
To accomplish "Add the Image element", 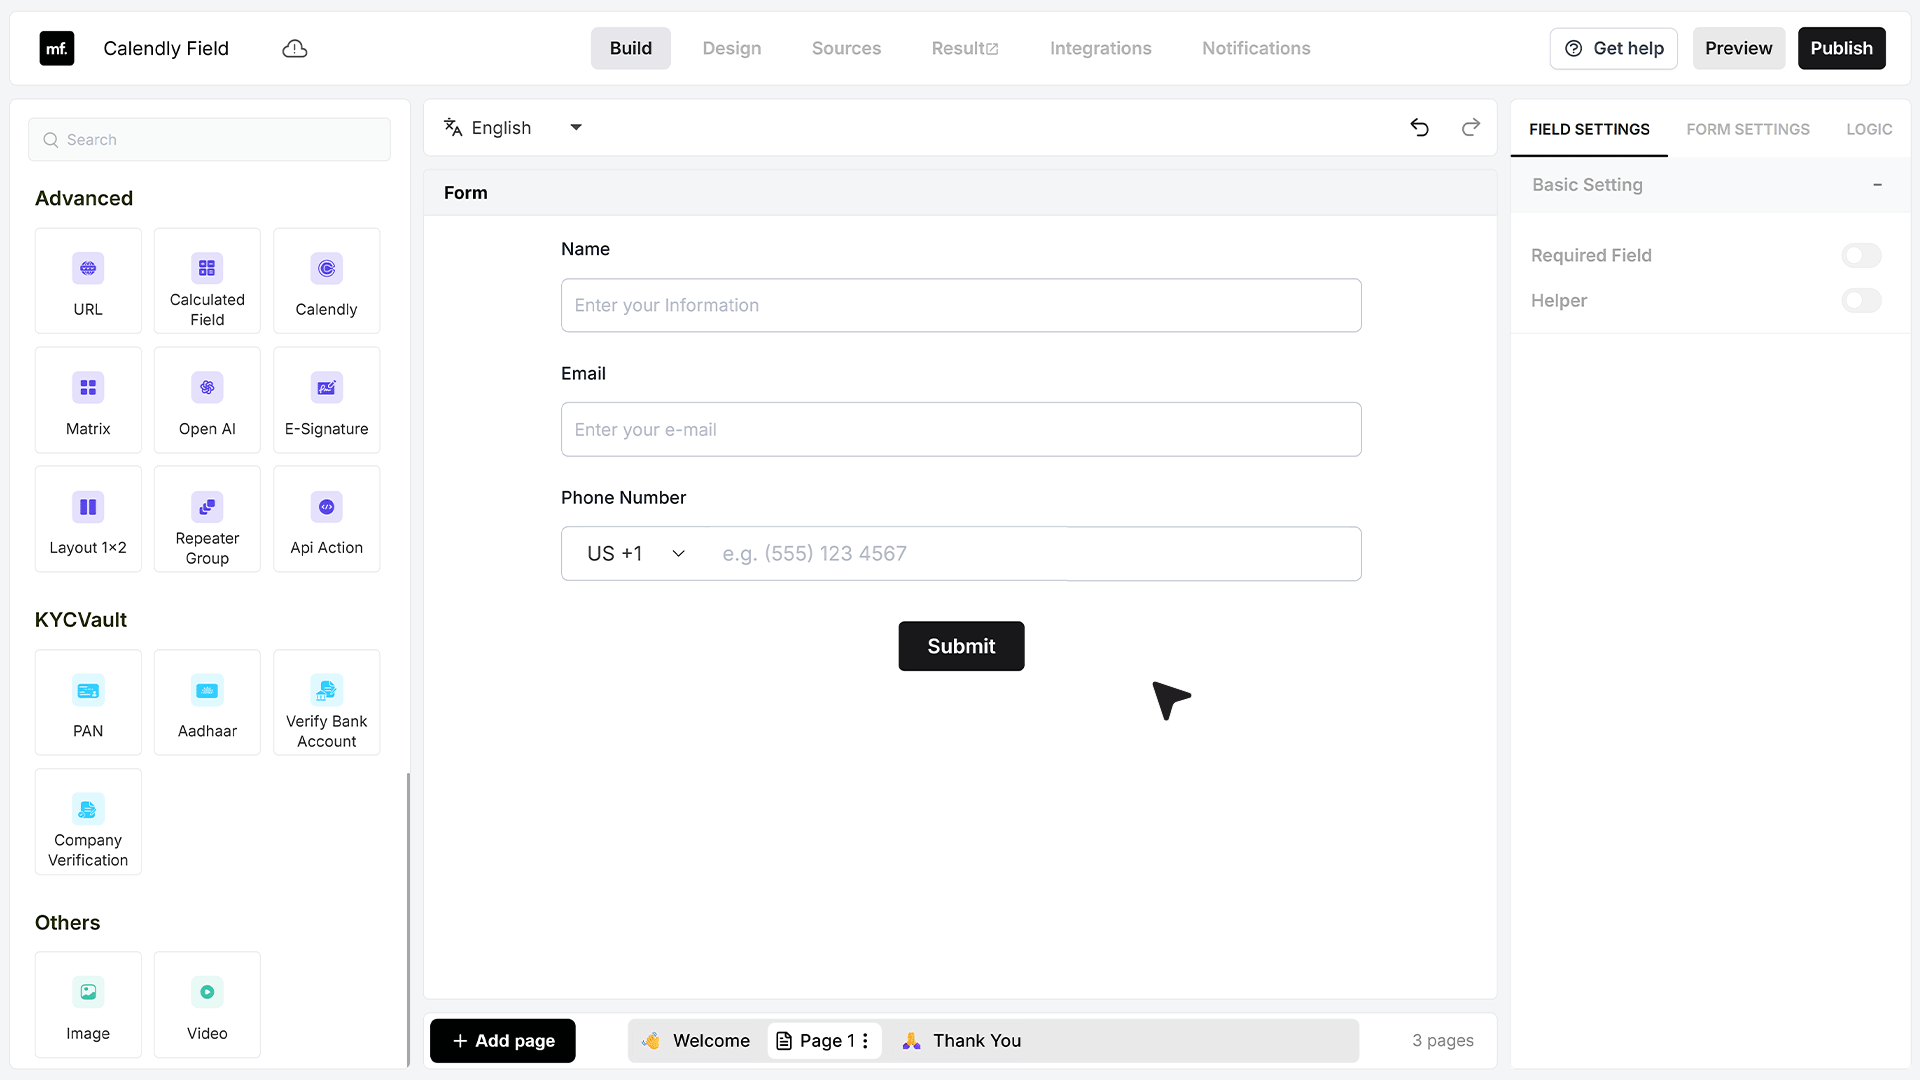I will pos(88,1005).
